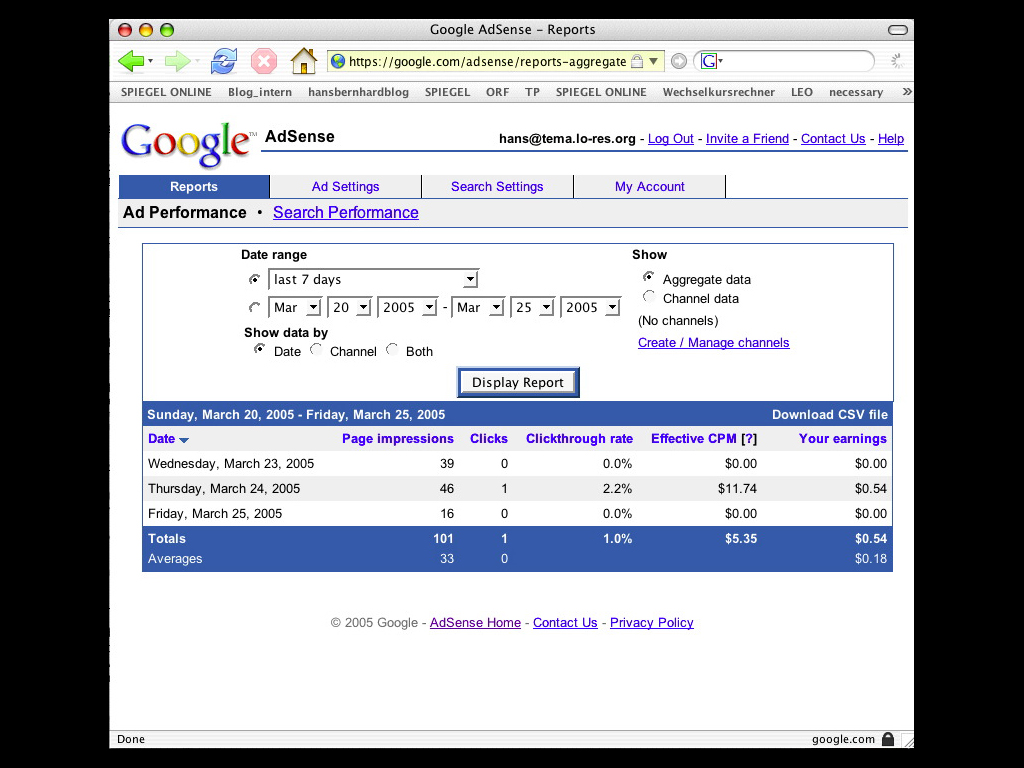Open the last 7 days dropdown
Screen dimensions: 1024x768
pyautogui.click(x=373, y=279)
